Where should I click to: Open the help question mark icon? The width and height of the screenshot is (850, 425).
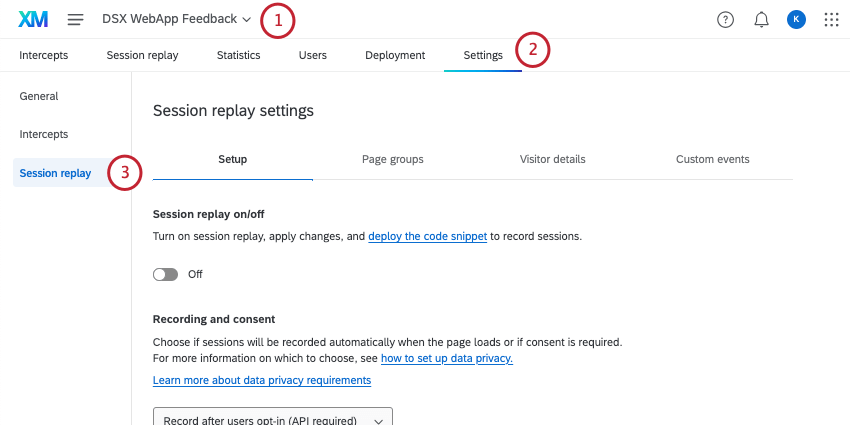pyautogui.click(x=725, y=20)
